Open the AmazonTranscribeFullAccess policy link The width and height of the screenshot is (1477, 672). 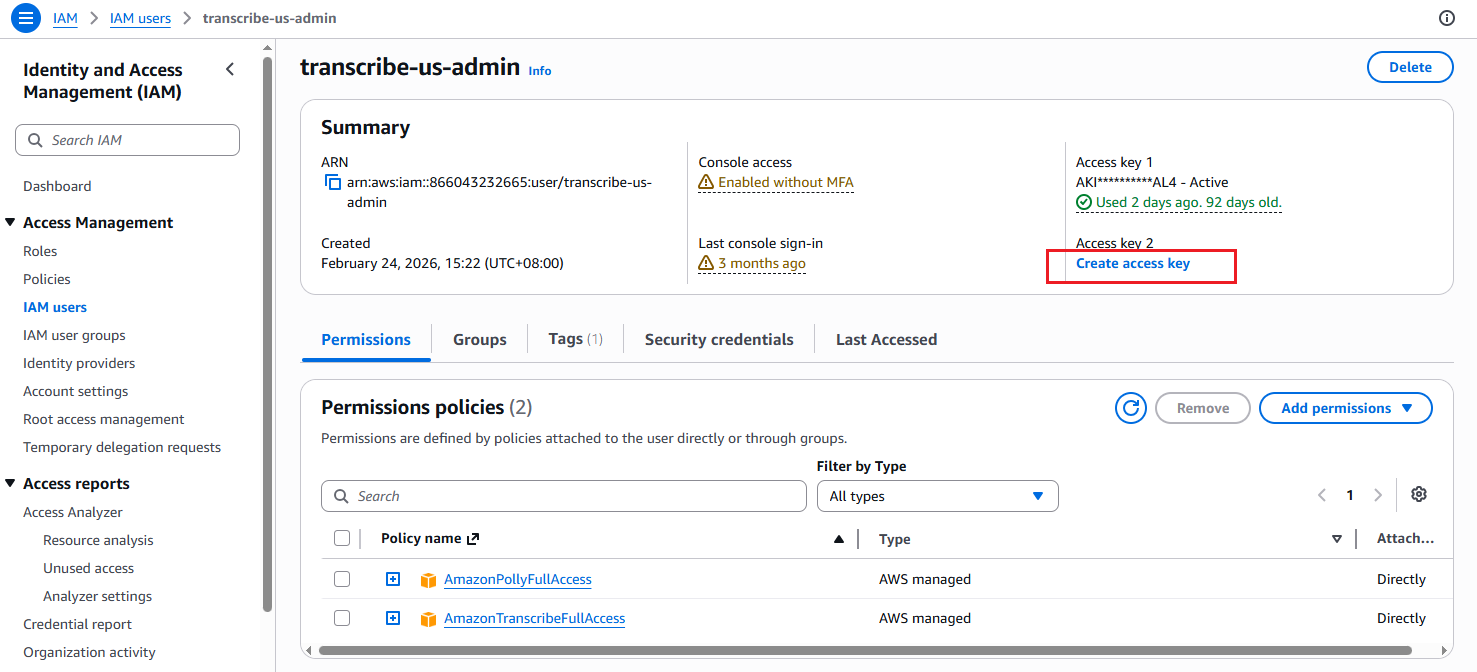click(x=535, y=618)
